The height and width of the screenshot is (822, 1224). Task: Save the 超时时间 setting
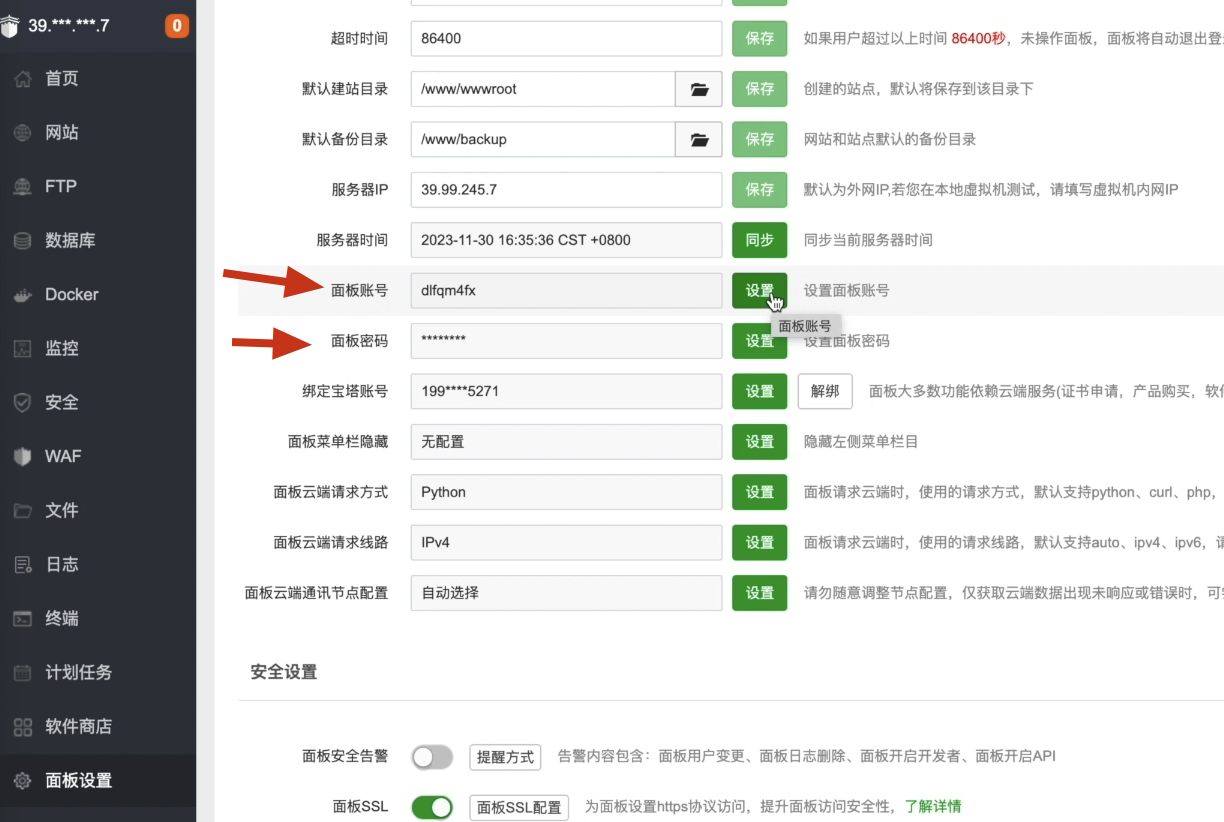tap(760, 38)
